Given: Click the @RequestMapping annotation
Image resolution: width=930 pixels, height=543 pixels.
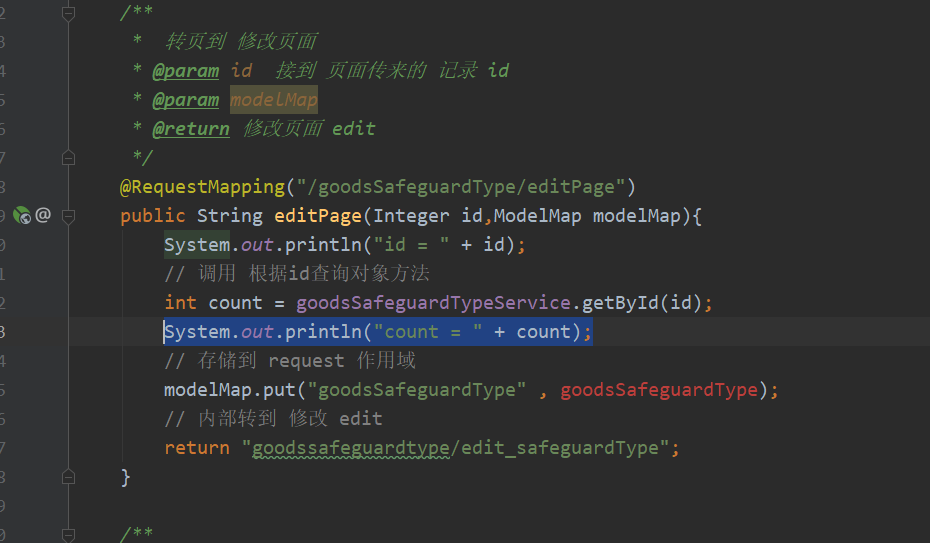Looking at the screenshot, I should click(202, 187).
